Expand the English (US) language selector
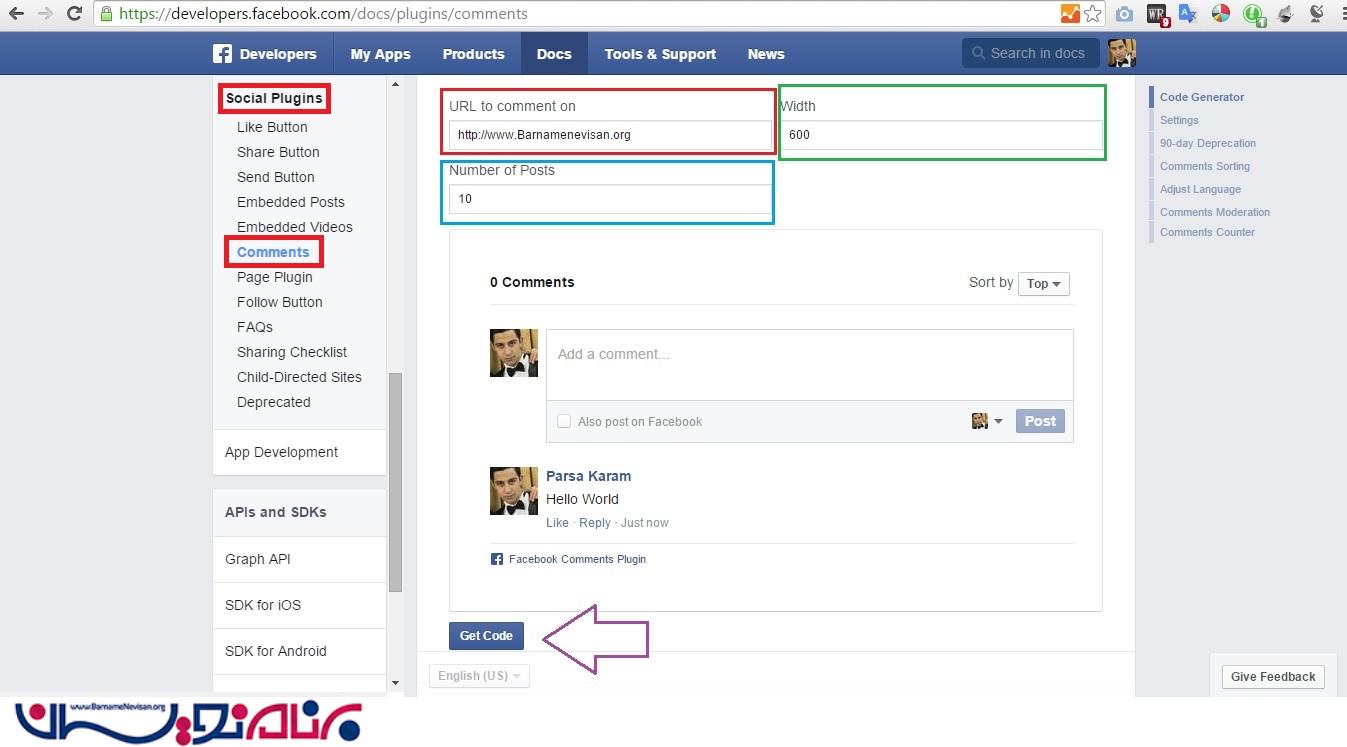1347x747 pixels. click(x=480, y=676)
